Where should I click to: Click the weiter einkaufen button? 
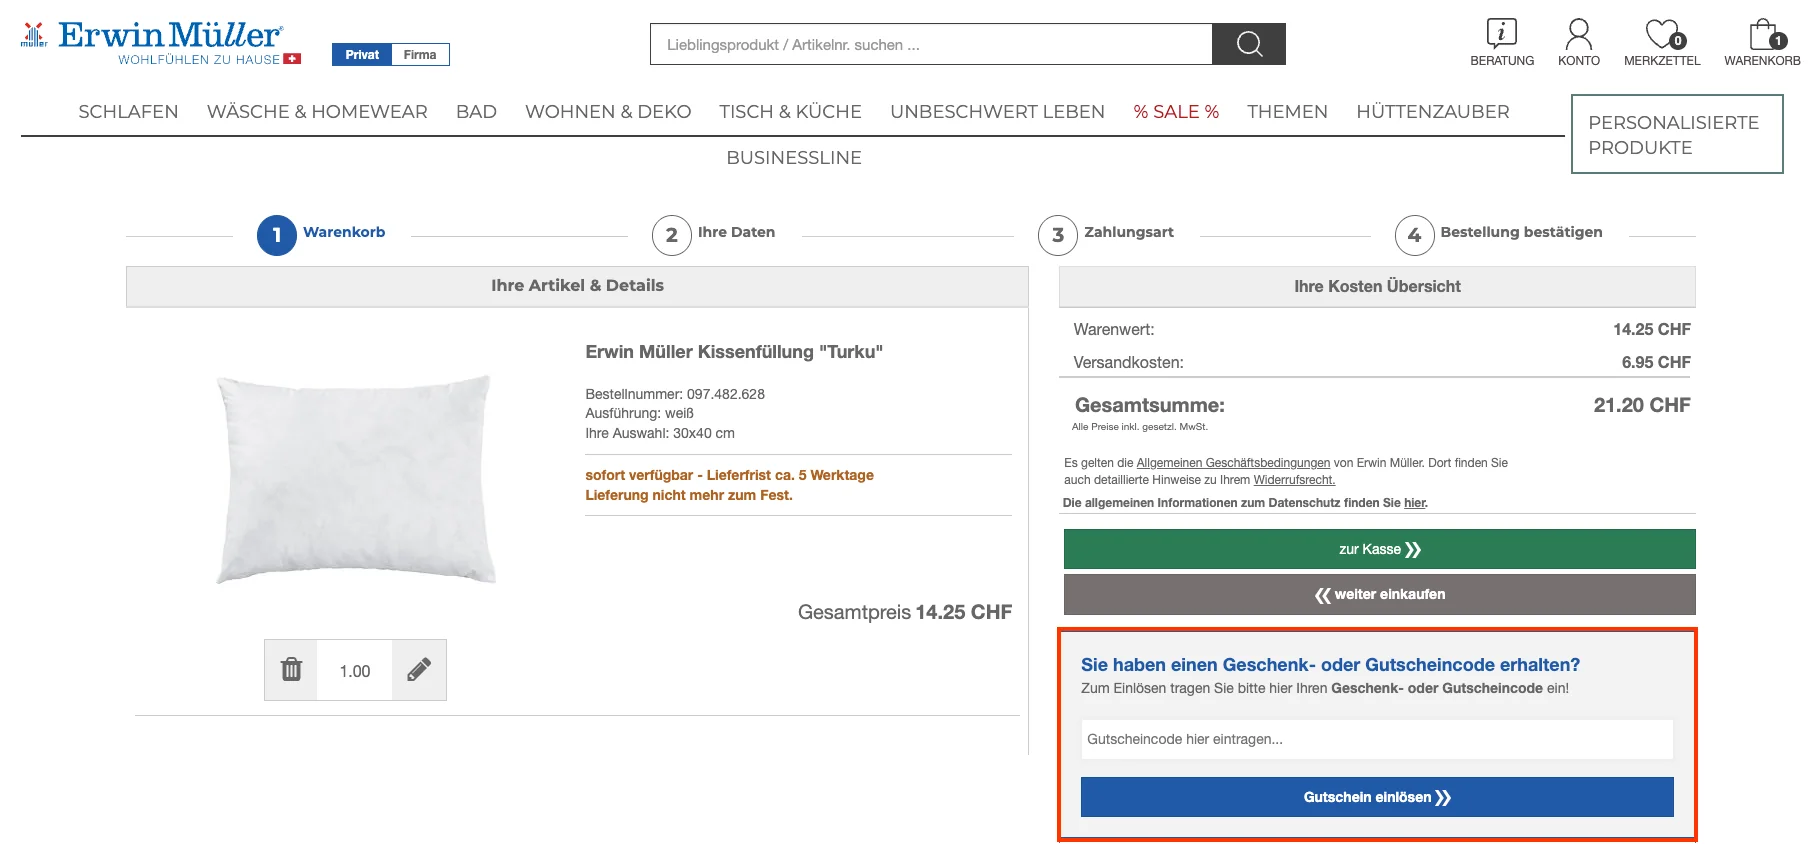1379,594
